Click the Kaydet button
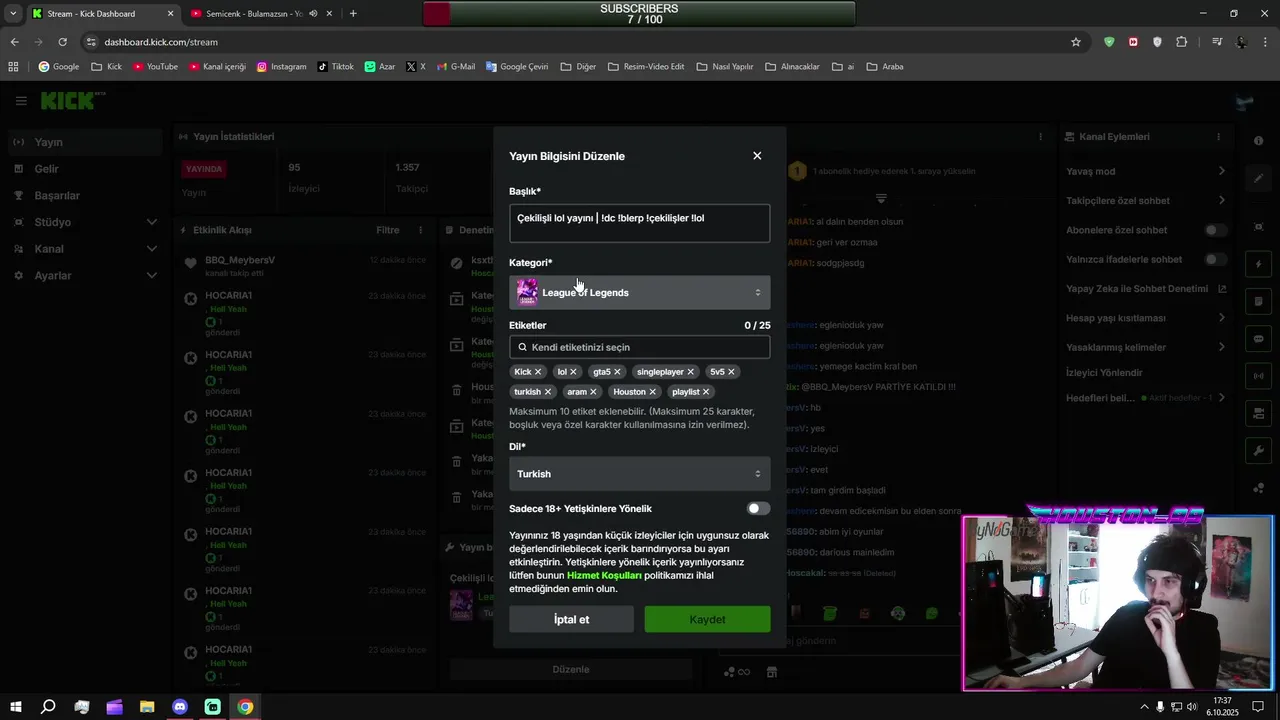Screen dimensions: 1280x720 click(x=707, y=620)
